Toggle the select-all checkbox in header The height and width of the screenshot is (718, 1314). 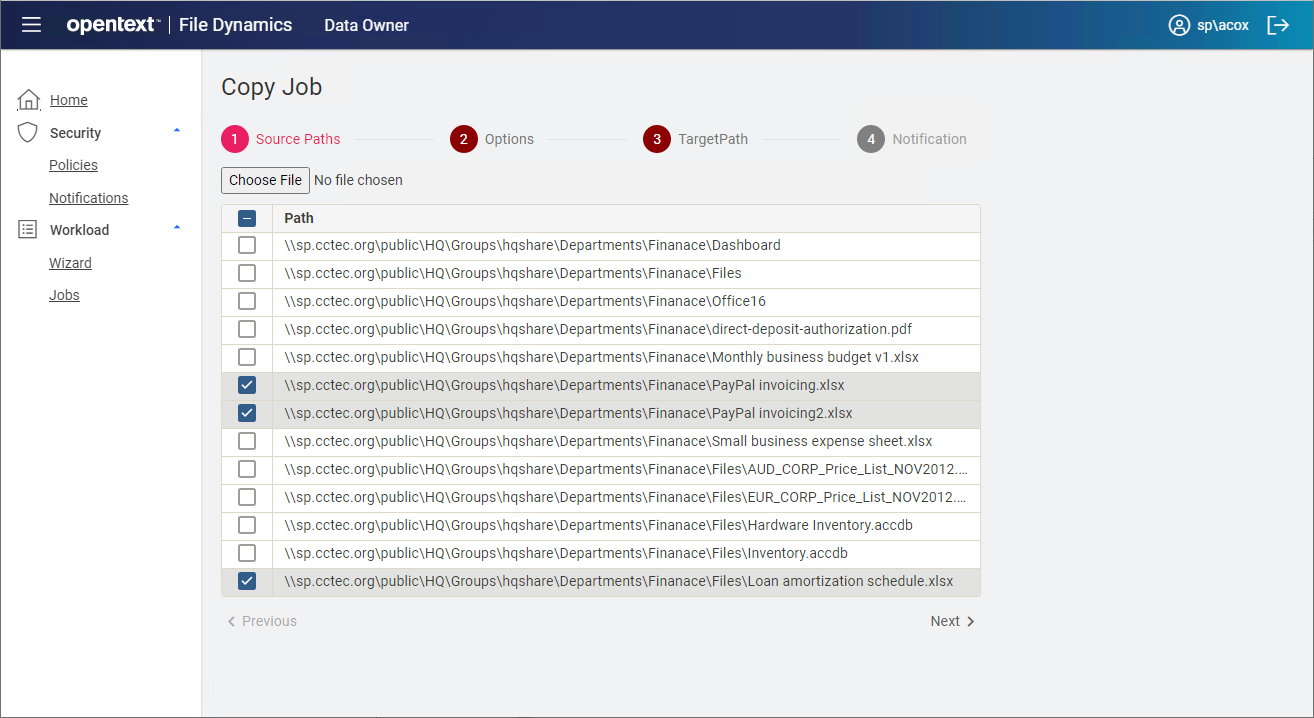click(x=247, y=218)
